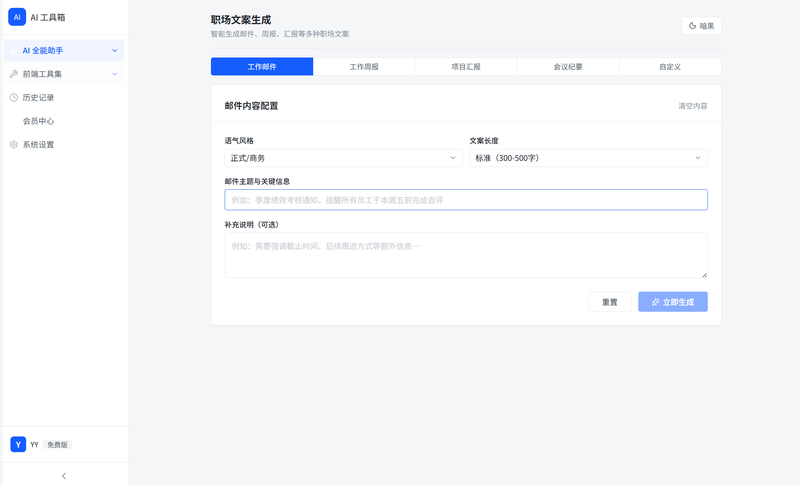Click the 免费版 badge

pyautogui.click(x=57, y=445)
